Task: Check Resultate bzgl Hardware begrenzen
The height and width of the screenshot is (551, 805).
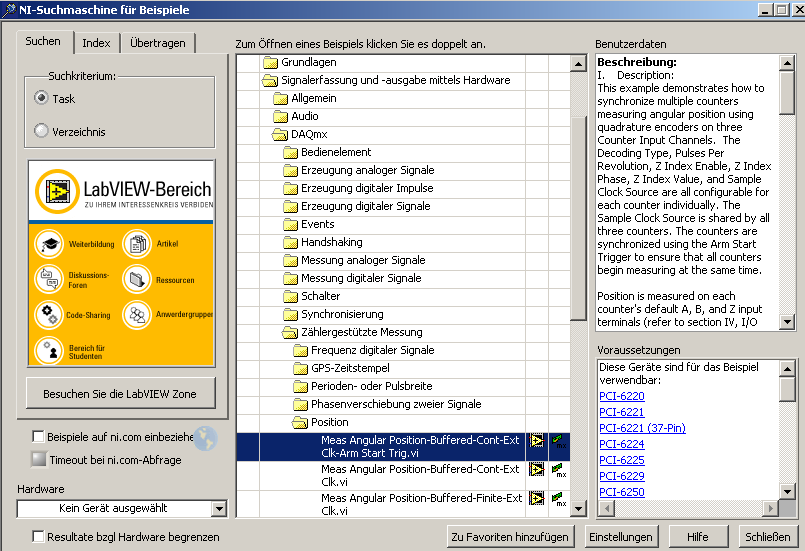Action: point(38,536)
